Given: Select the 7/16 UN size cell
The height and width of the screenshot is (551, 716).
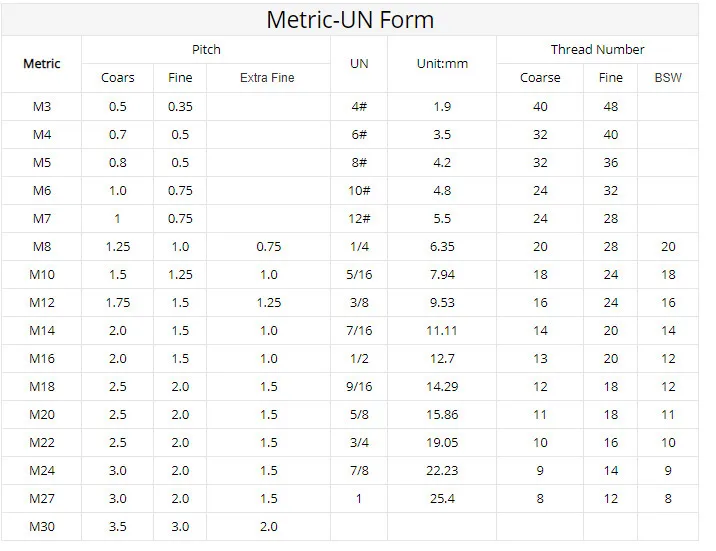Looking at the screenshot, I should pos(359,331).
